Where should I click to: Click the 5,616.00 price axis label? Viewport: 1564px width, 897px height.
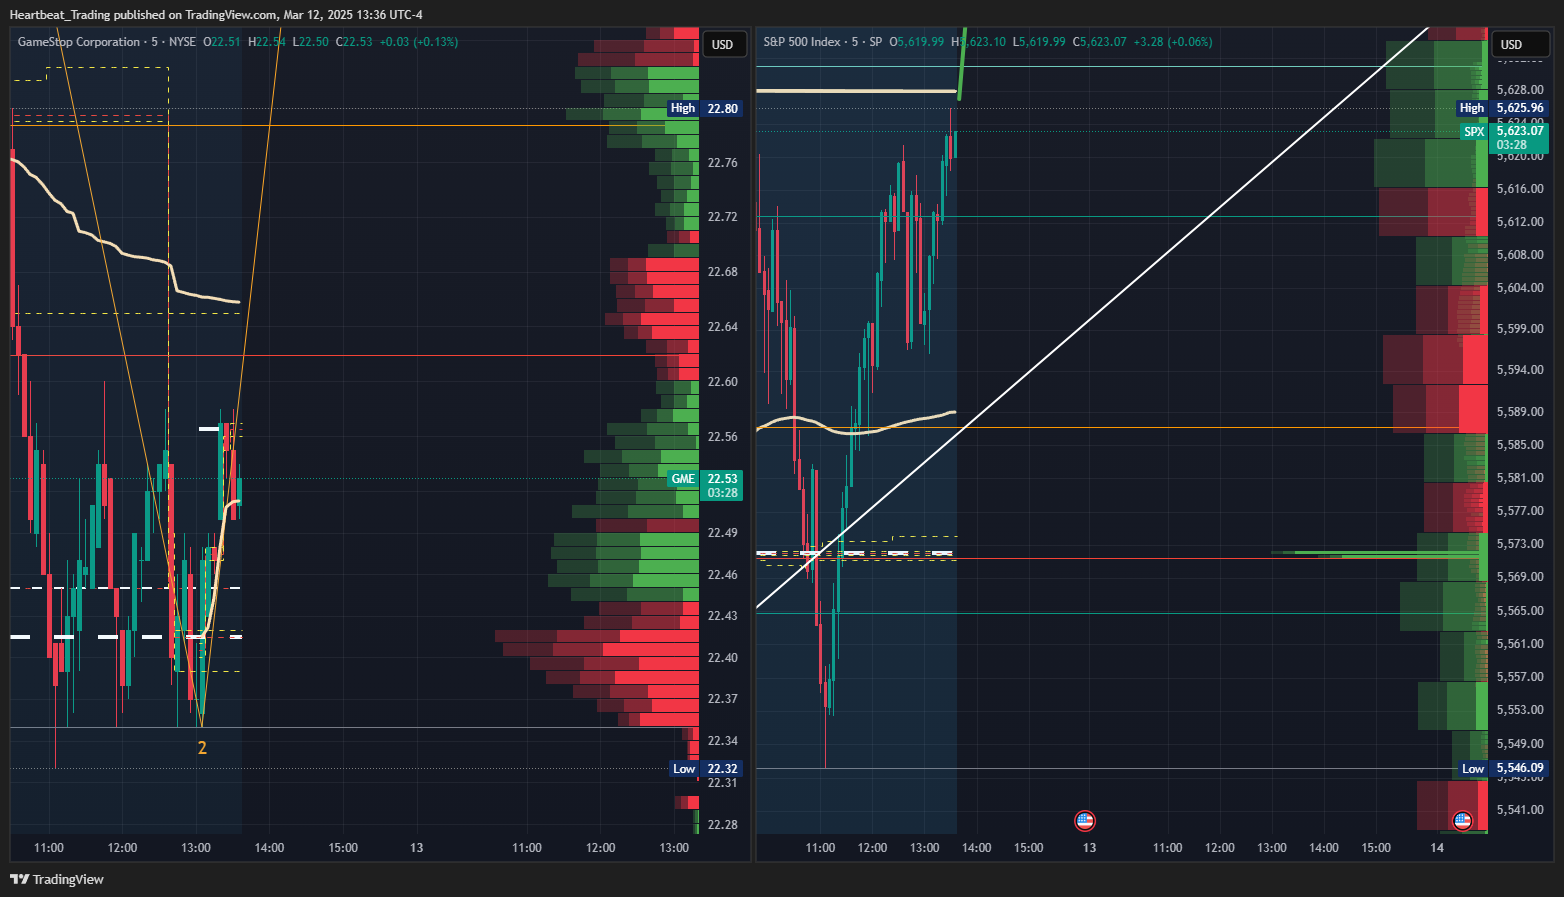tap(1520, 189)
